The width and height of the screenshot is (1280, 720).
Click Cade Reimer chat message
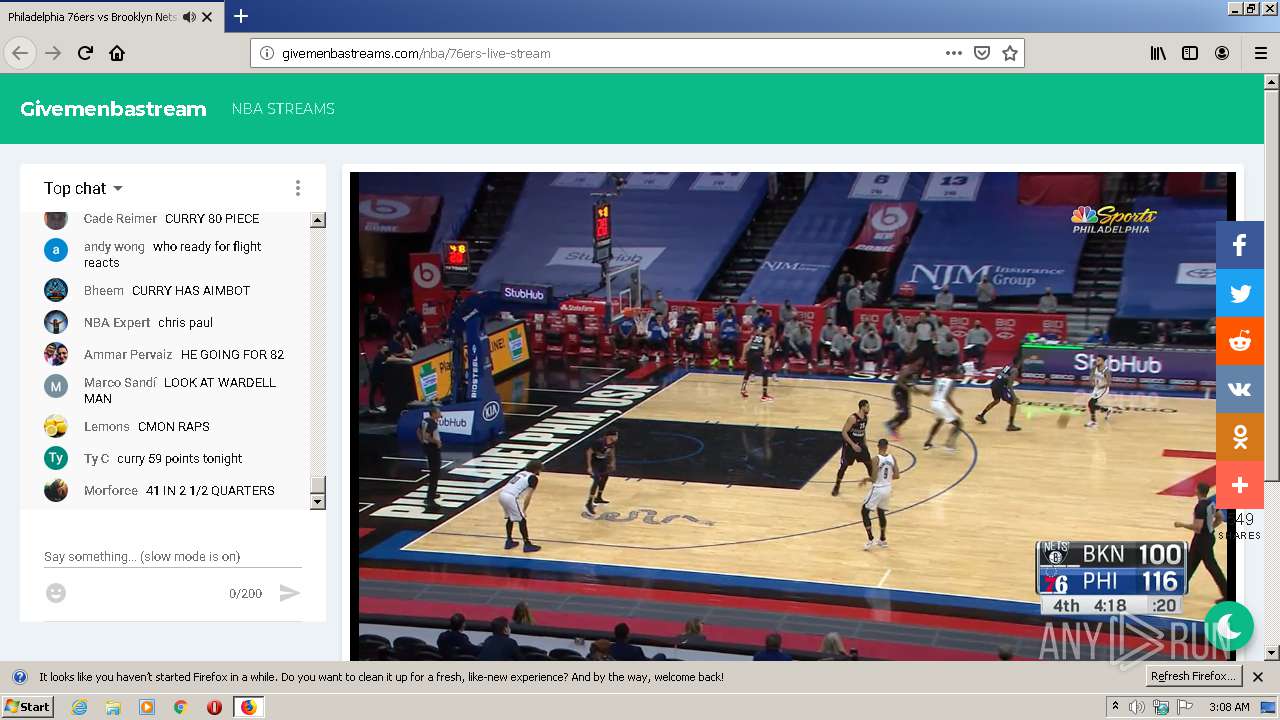[x=212, y=219]
